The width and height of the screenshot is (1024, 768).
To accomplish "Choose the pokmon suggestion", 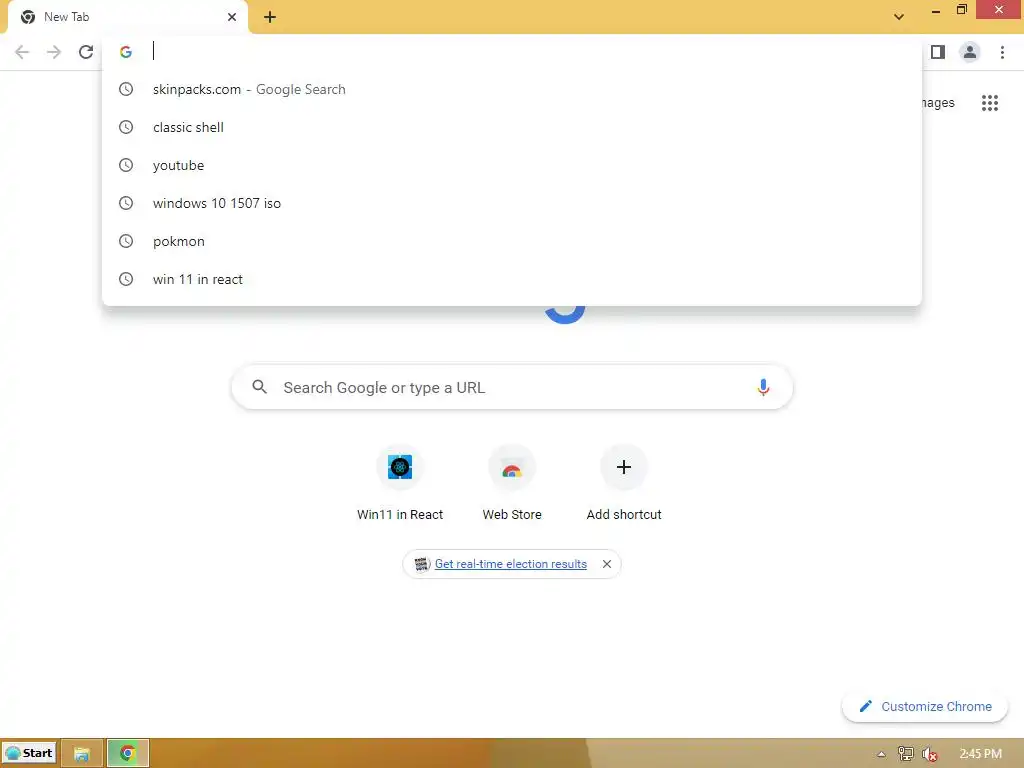I will pyautogui.click(x=512, y=241).
